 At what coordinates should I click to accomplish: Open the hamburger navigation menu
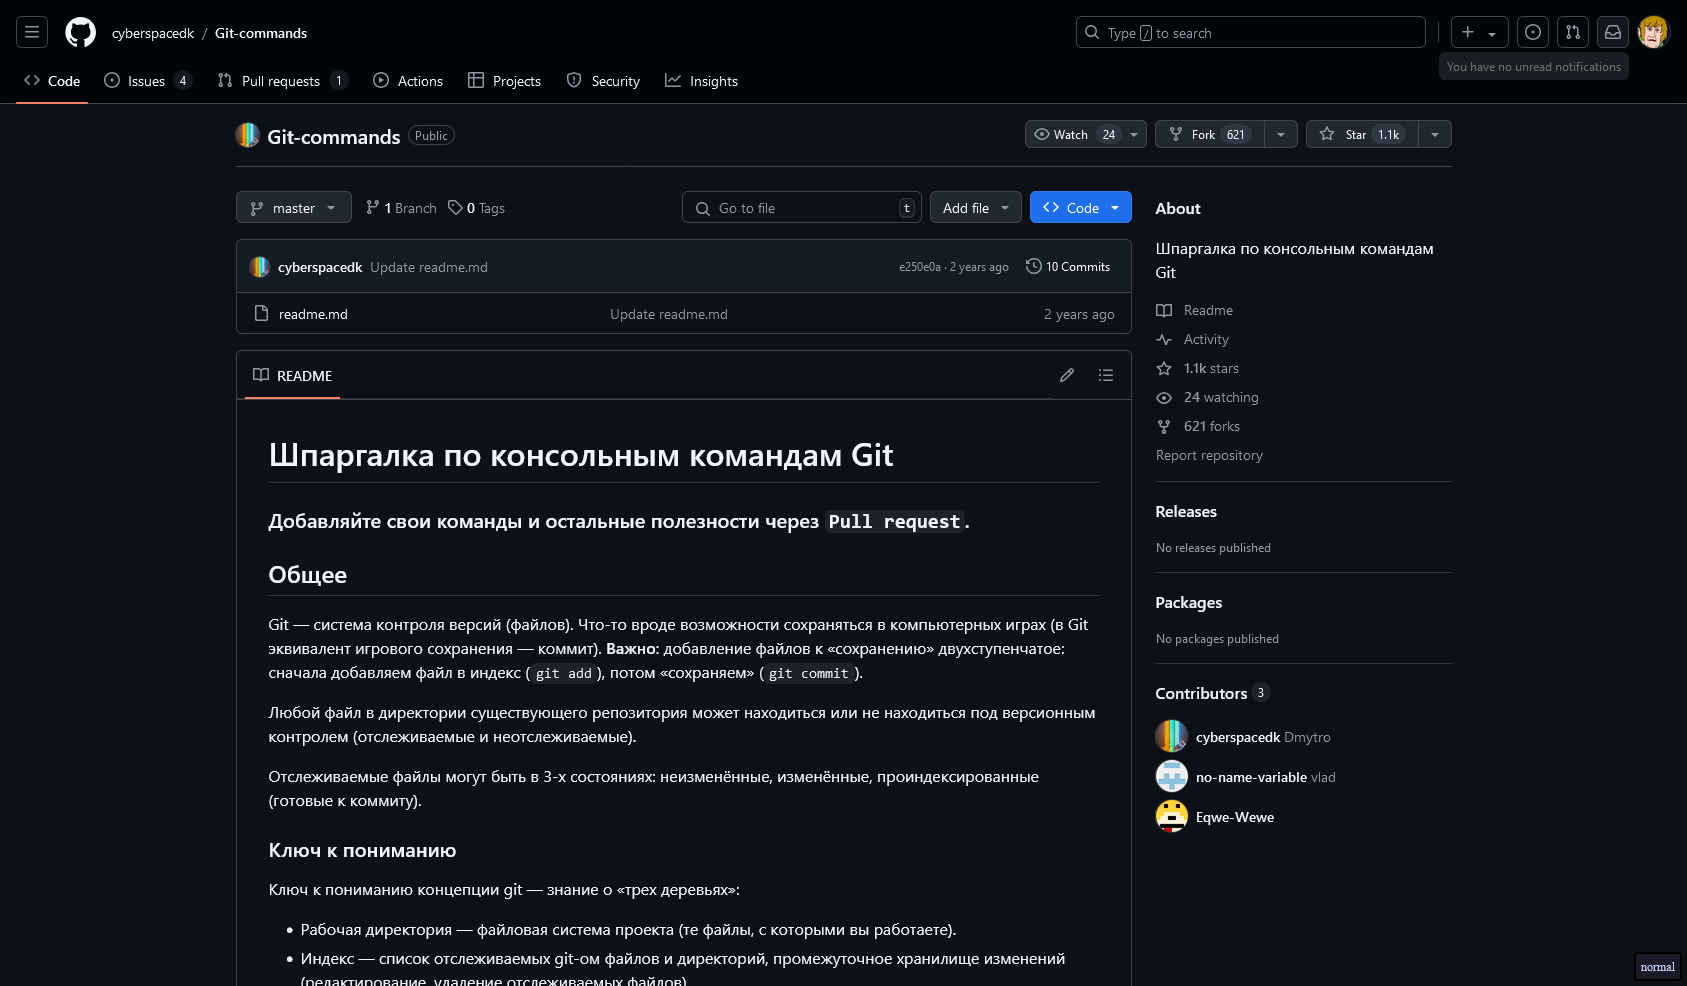(x=32, y=32)
